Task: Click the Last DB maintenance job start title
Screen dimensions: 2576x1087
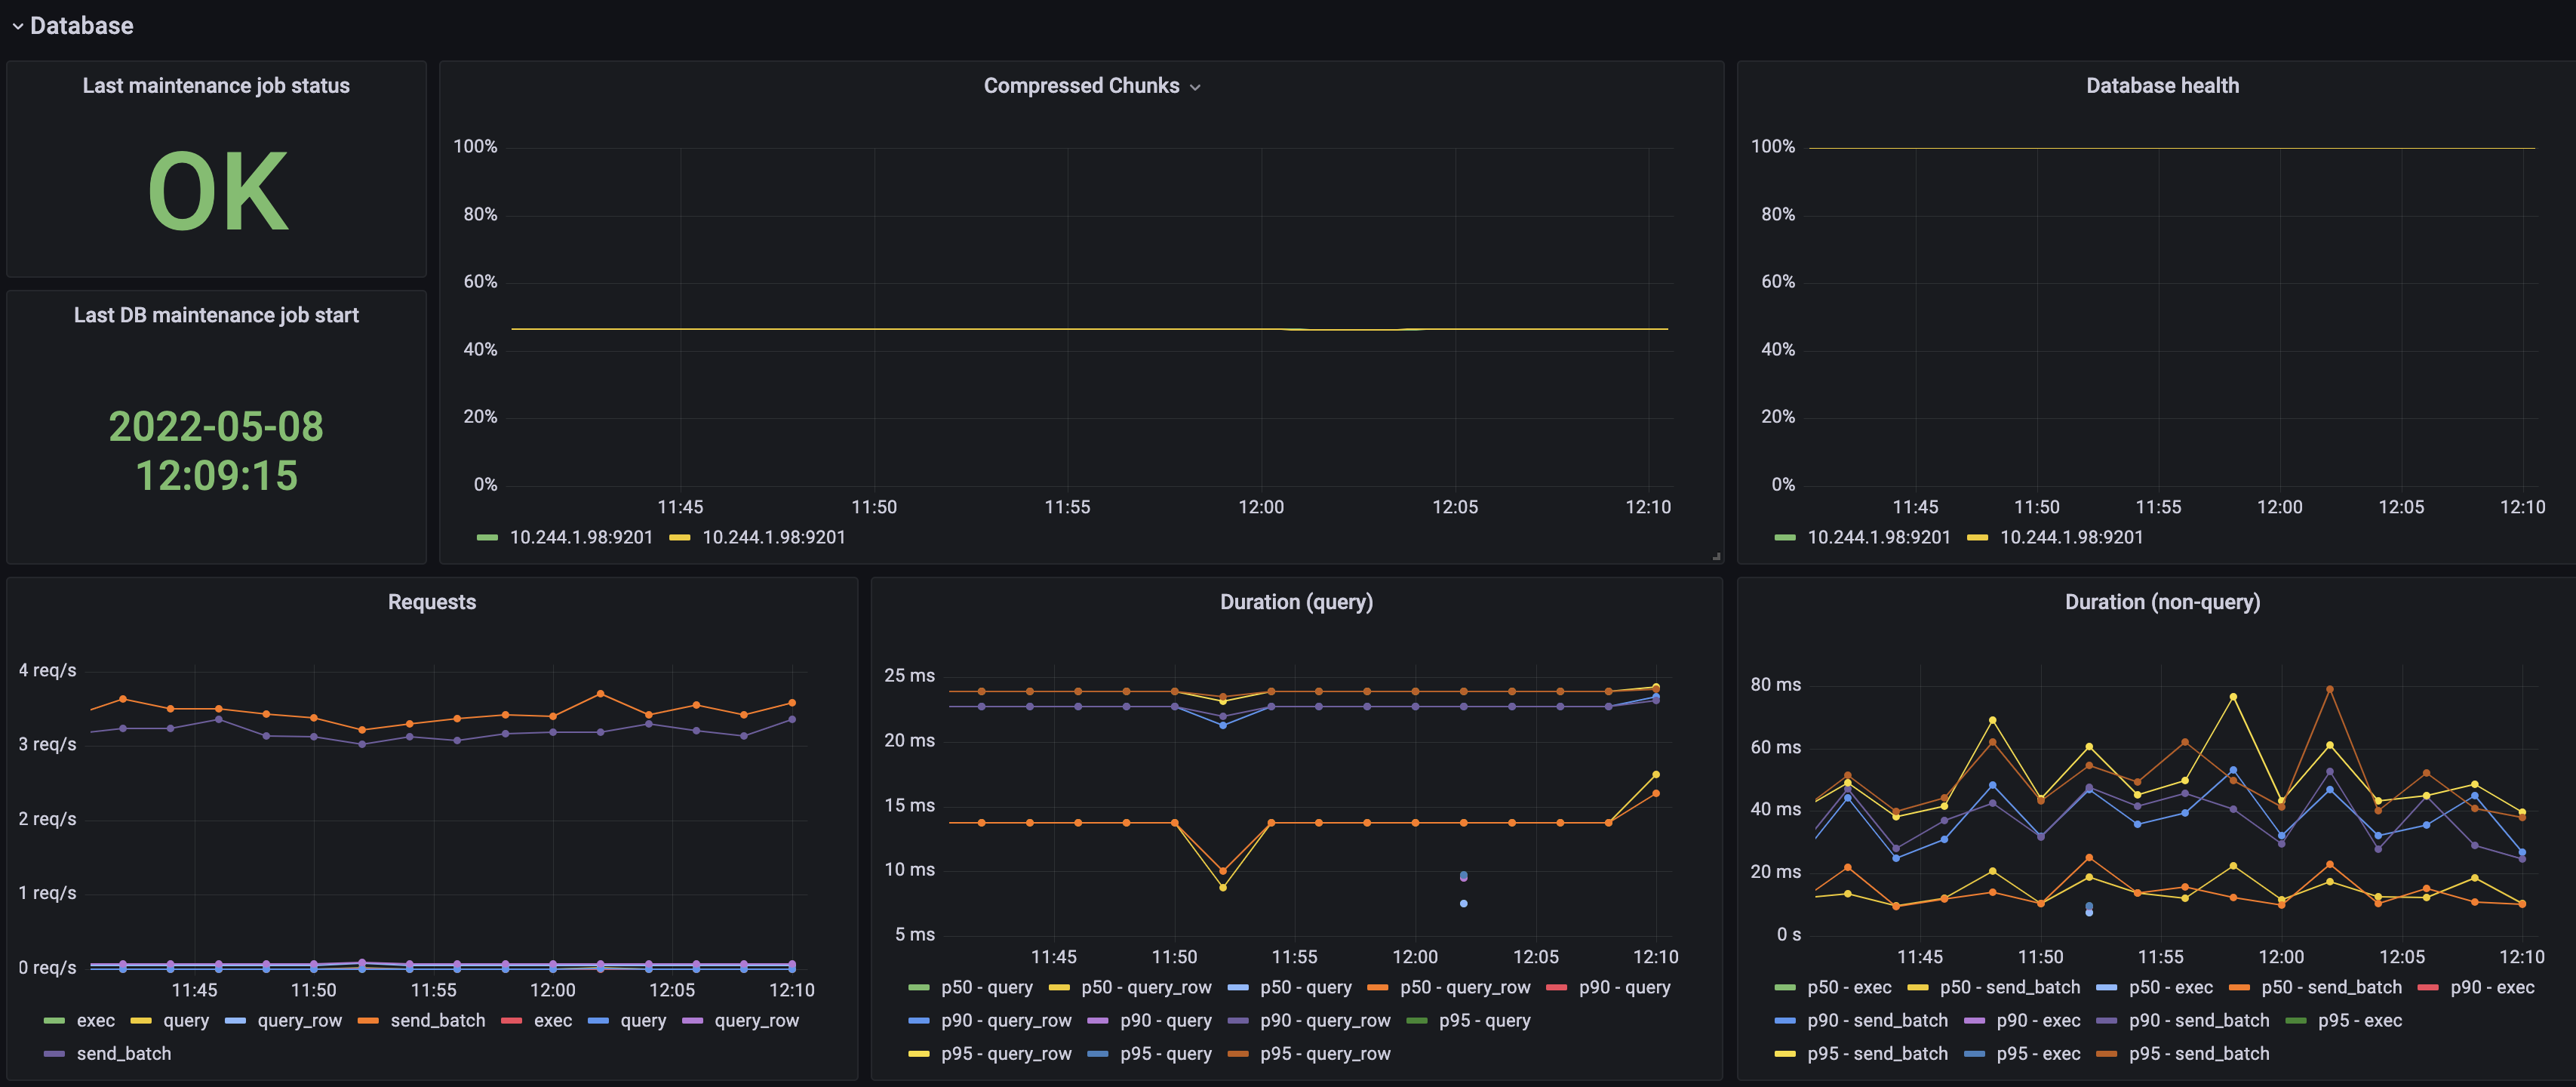Action: coord(216,316)
